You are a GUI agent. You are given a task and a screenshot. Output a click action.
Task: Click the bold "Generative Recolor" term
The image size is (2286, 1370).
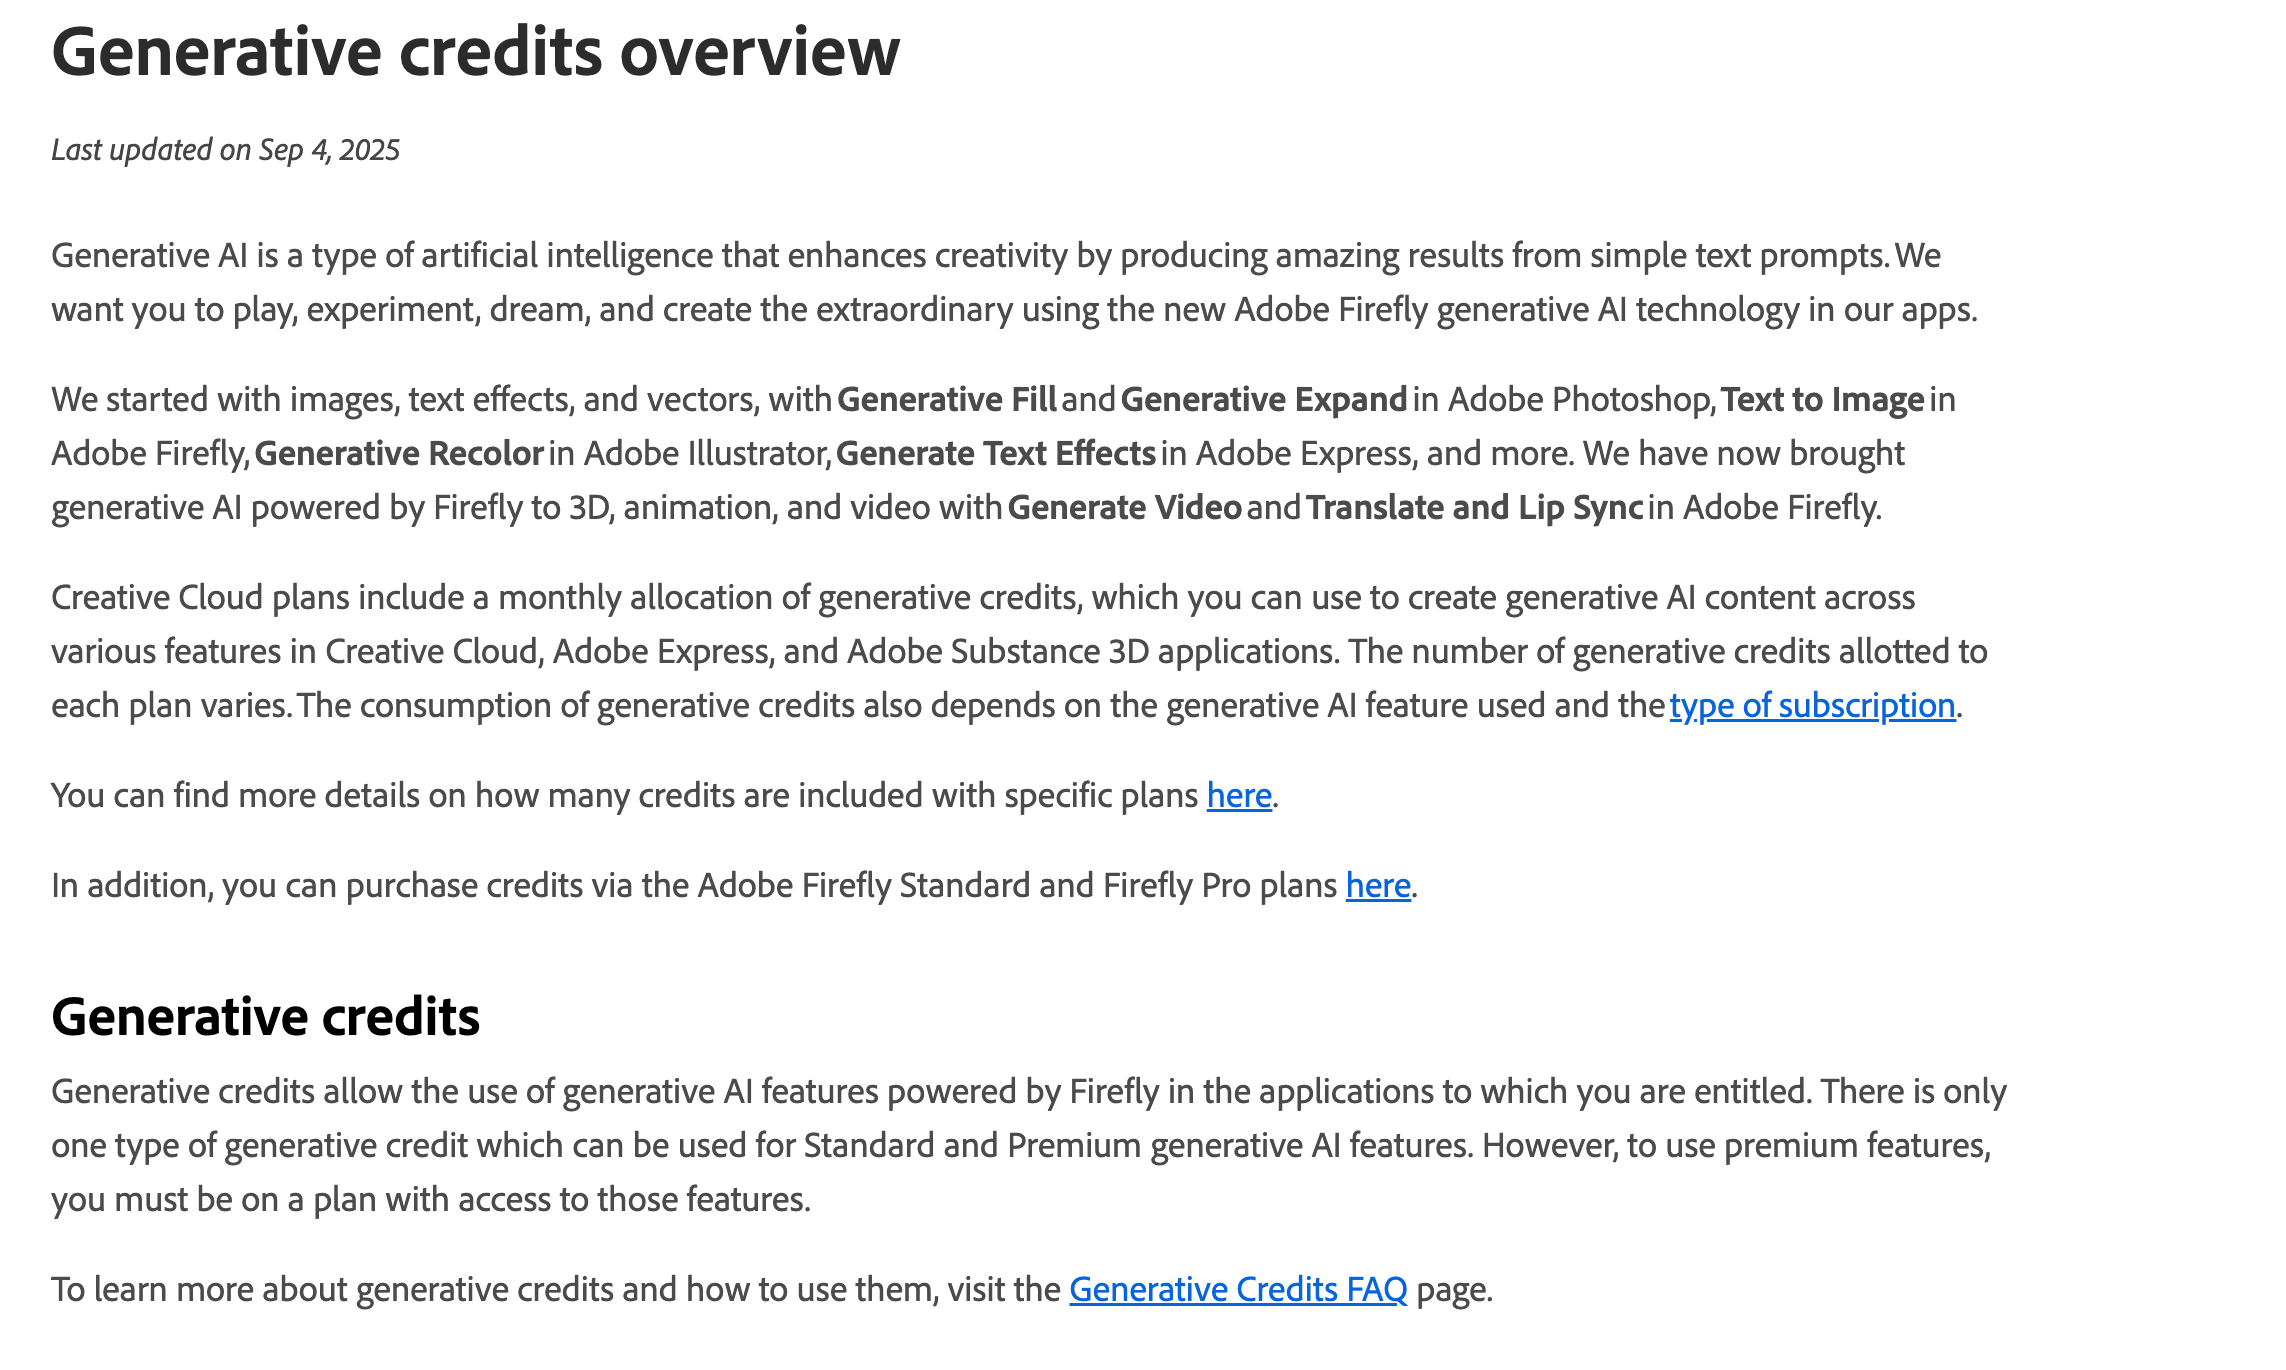[x=399, y=454]
